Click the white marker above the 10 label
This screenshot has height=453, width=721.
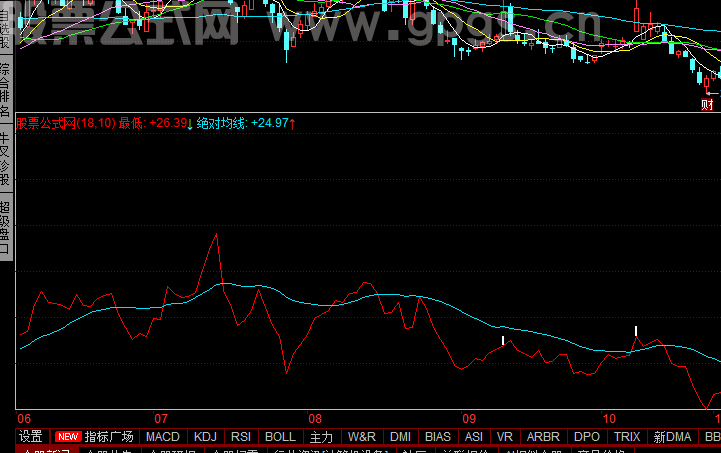[636, 331]
